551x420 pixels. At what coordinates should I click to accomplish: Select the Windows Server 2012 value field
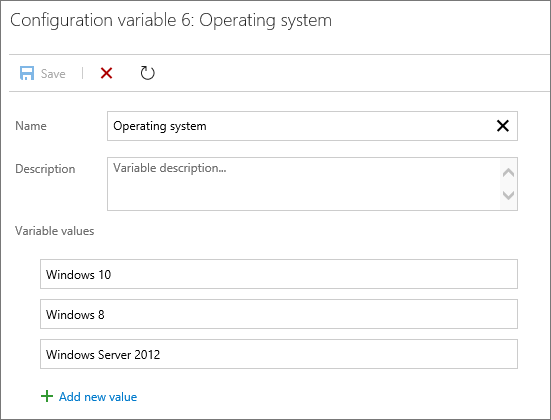pos(279,354)
